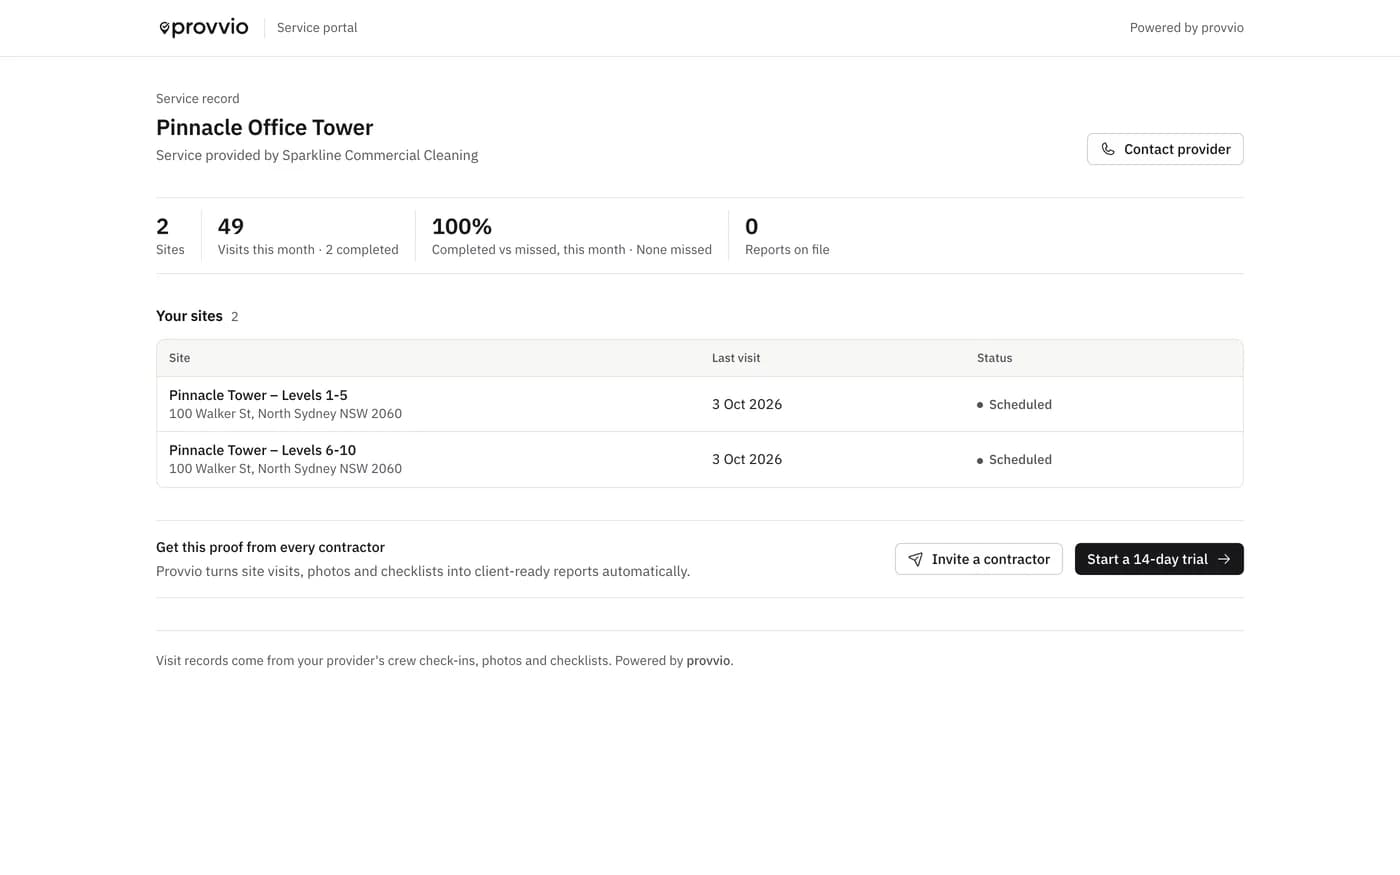This screenshot has height=875, width=1400.
Task: Open the Pinnacle Tower – Levels 6-10 row
Action: (700, 459)
